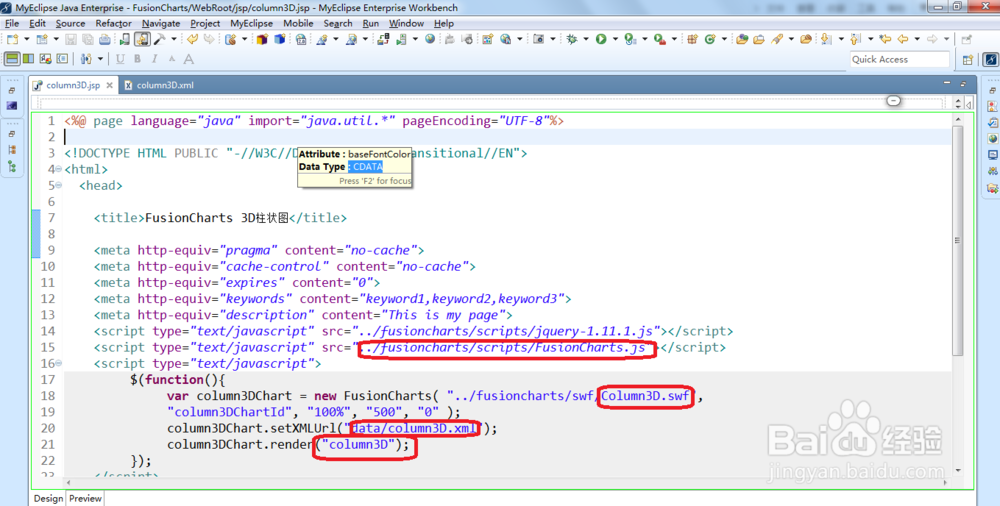
Task: Click the Quick Access search field
Action: pyautogui.click(x=899, y=59)
